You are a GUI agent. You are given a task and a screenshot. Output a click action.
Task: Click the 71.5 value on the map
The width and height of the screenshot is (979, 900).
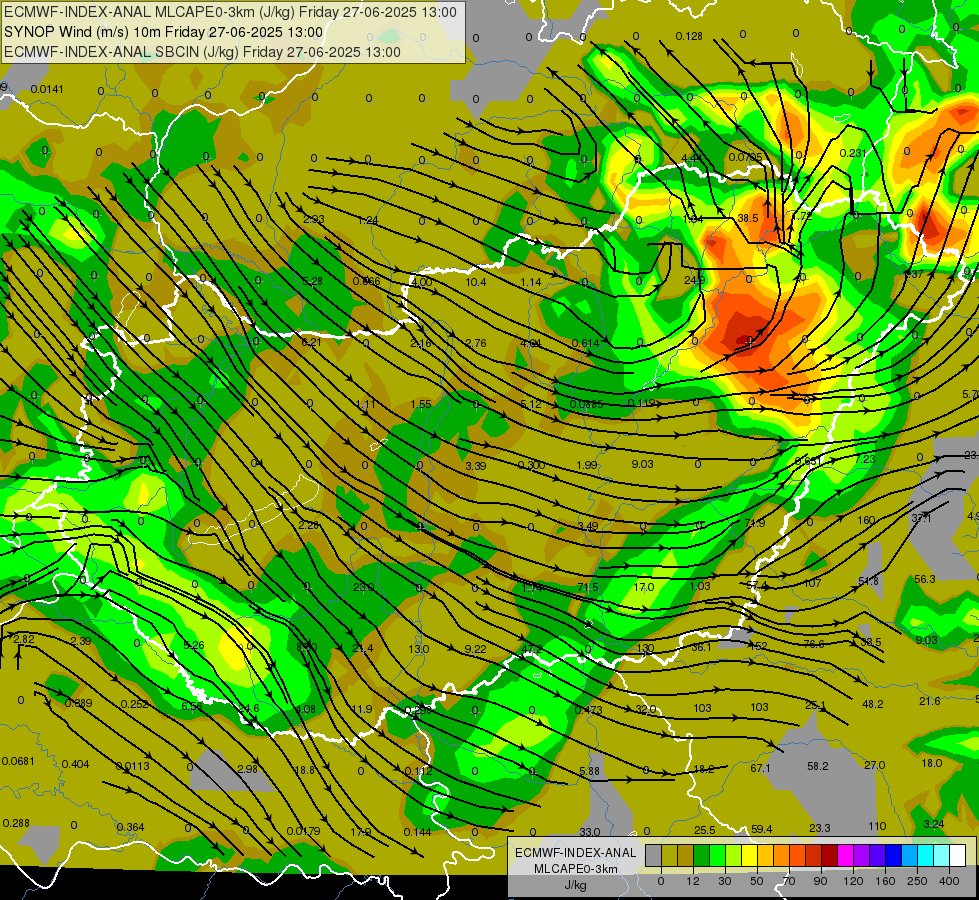click(588, 587)
